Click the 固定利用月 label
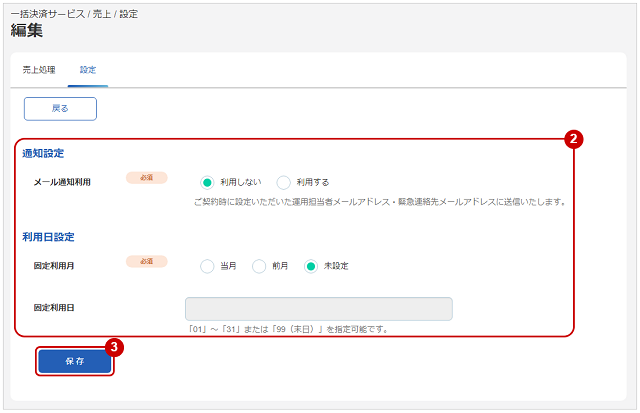The width and height of the screenshot is (640, 413). click(54, 266)
